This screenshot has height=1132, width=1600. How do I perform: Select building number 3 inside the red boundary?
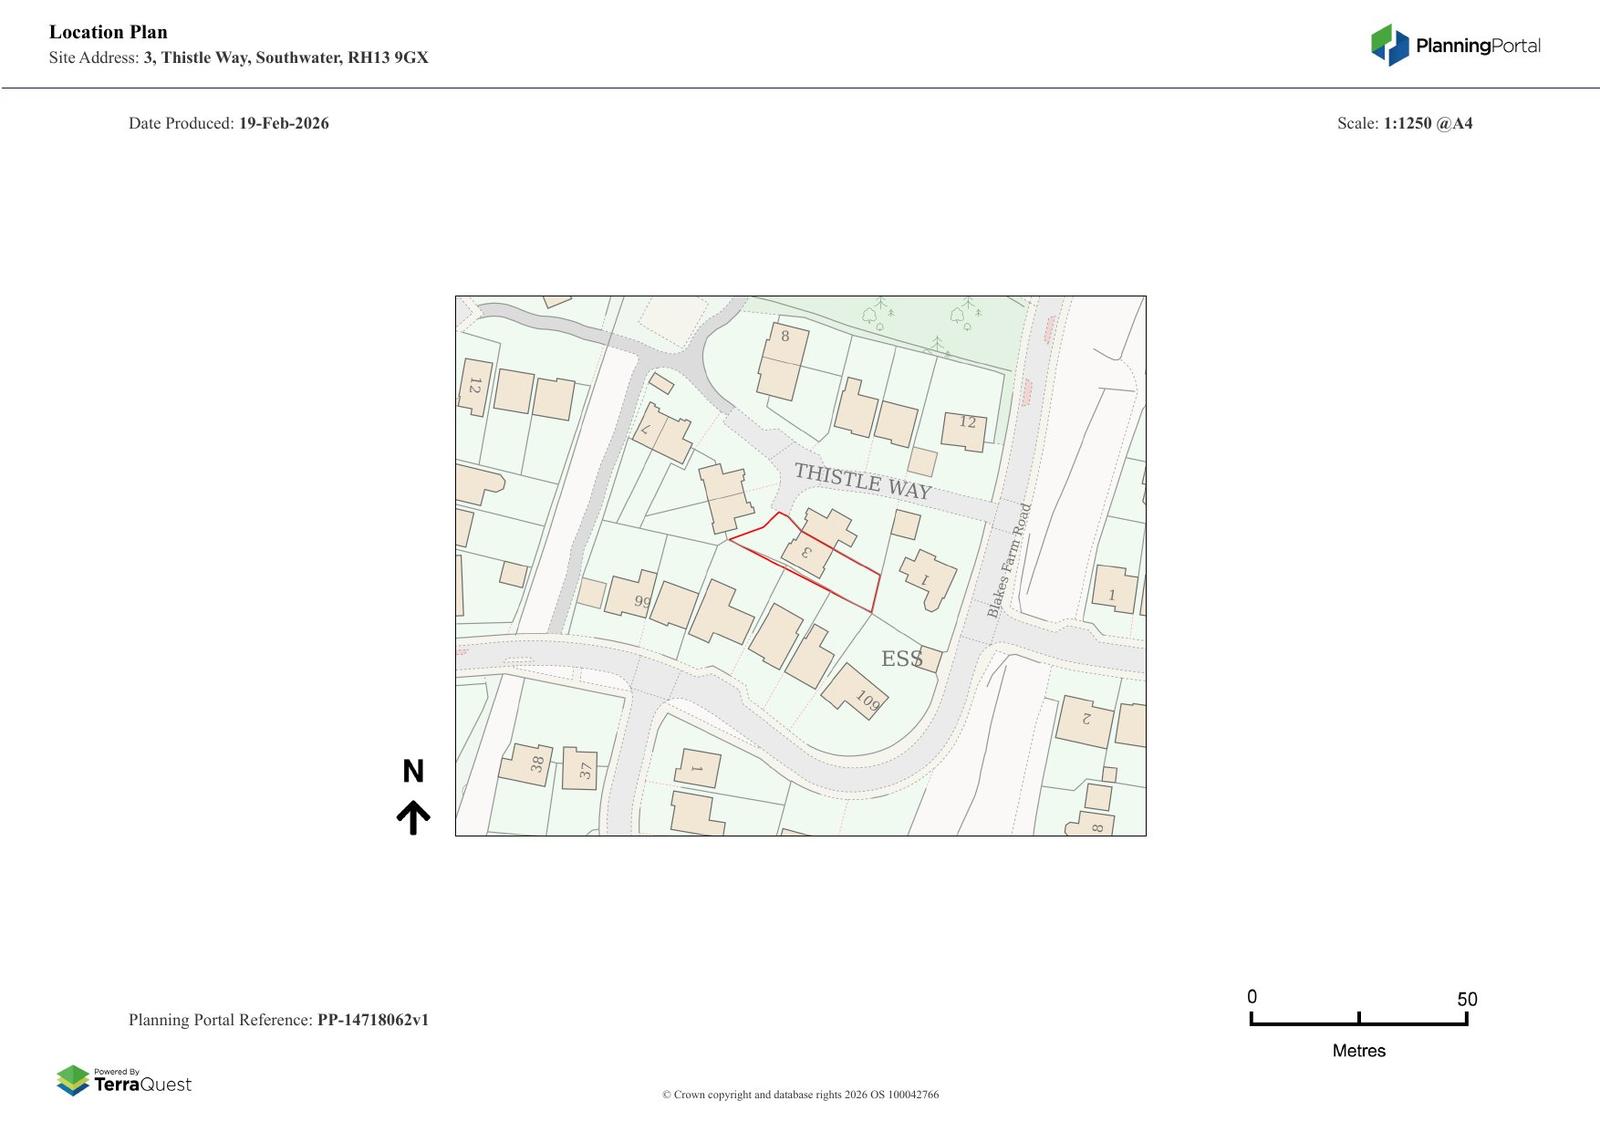pos(806,552)
